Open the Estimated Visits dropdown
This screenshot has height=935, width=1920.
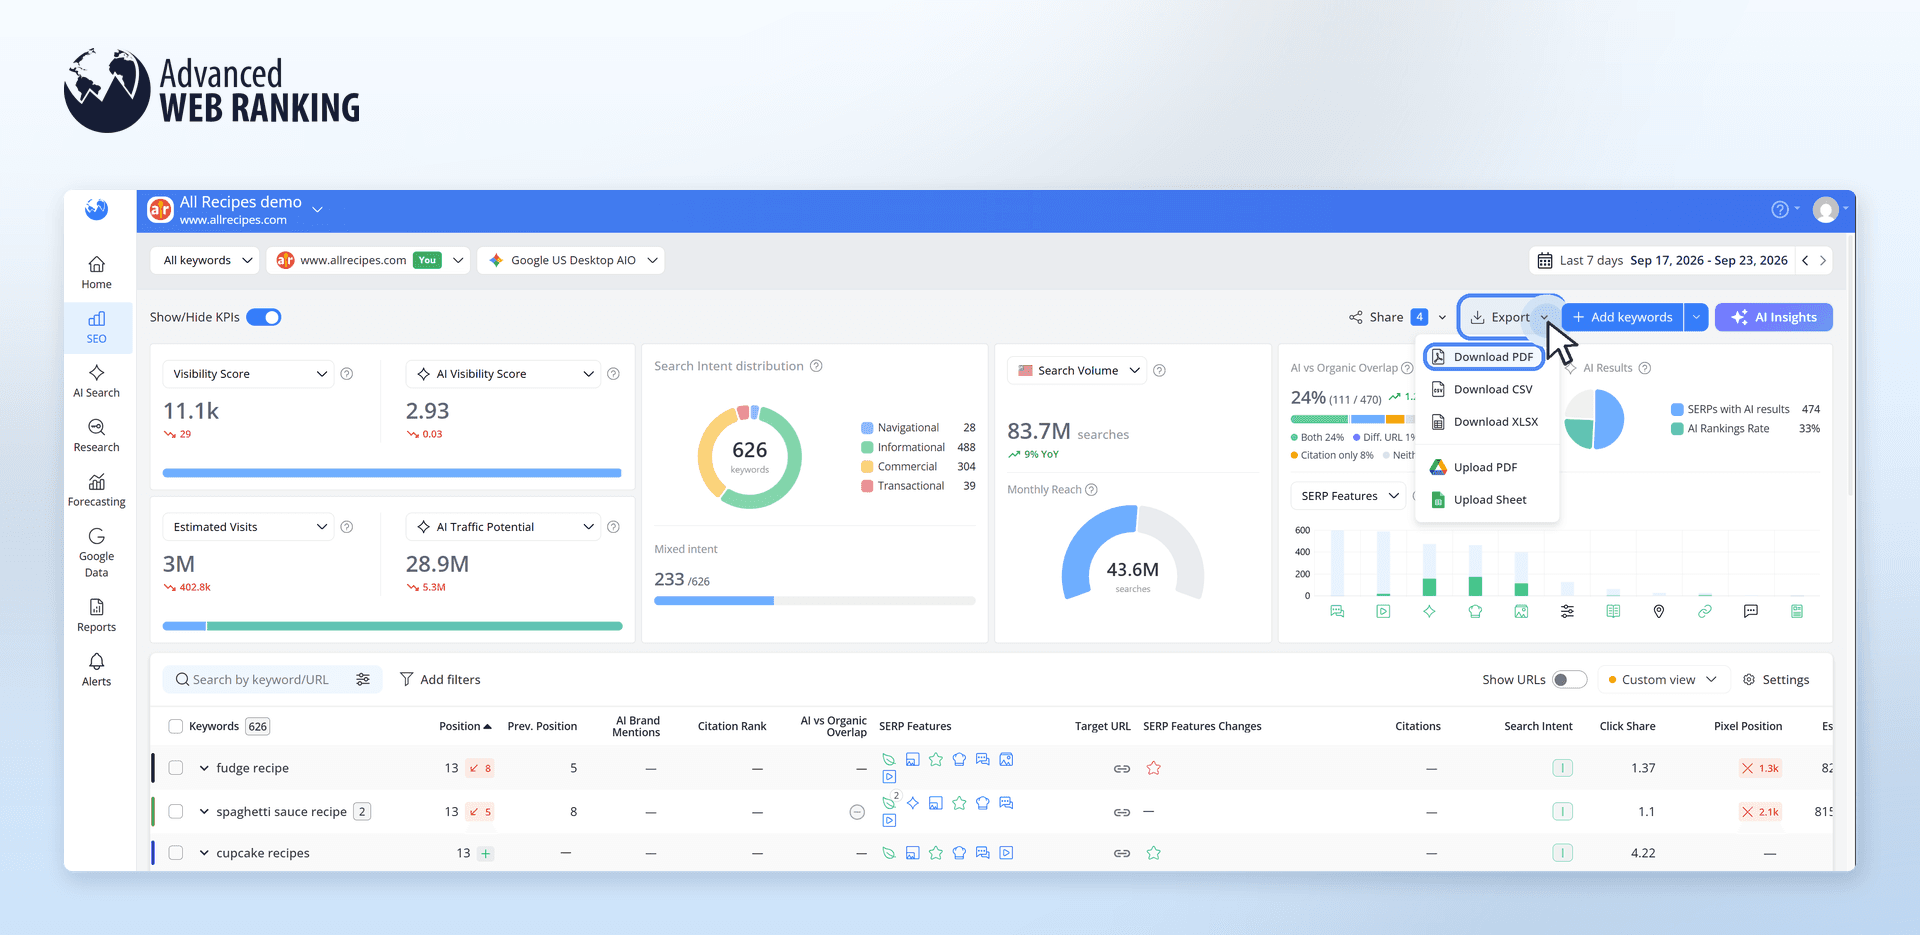tap(249, 527)
